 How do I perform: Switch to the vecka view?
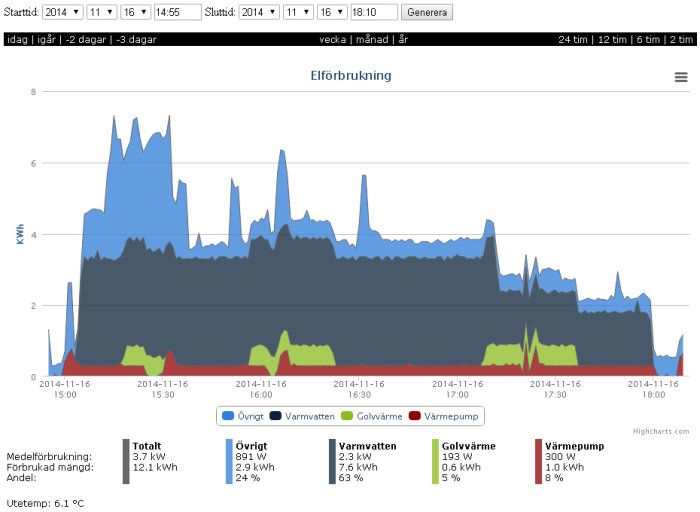[333, 39]
